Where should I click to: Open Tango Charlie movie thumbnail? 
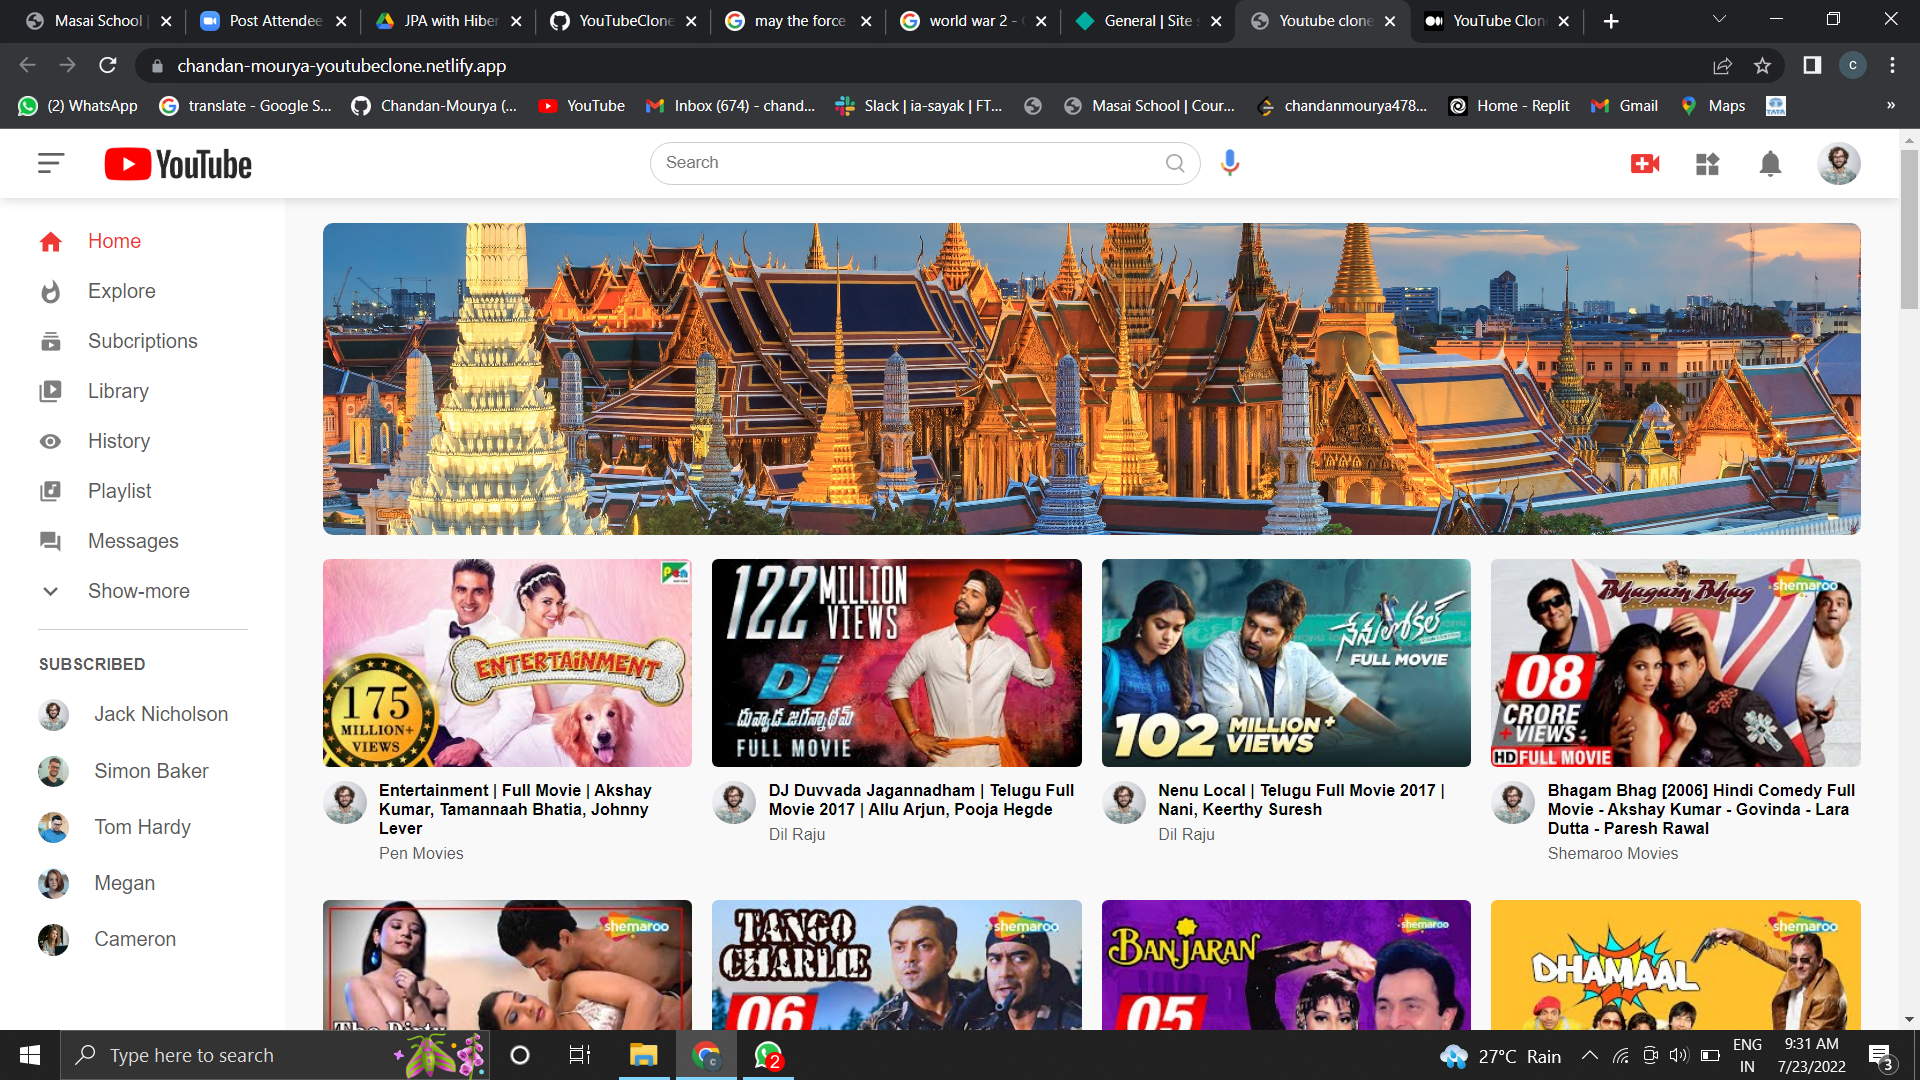tap(897, 965)
